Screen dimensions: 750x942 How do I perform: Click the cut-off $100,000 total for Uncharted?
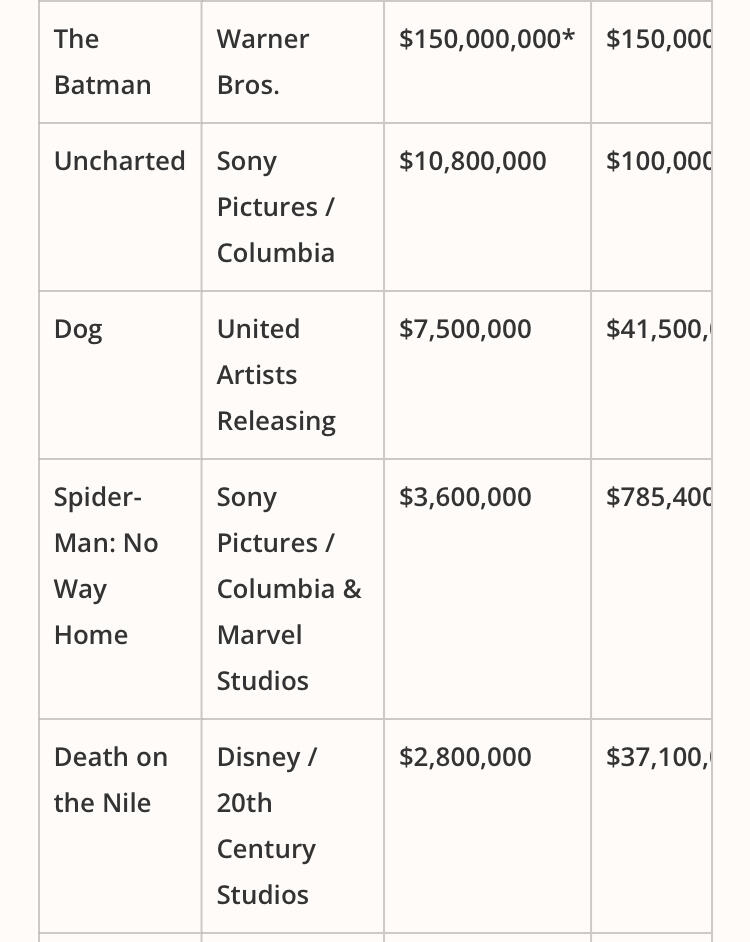click(659, 161)
